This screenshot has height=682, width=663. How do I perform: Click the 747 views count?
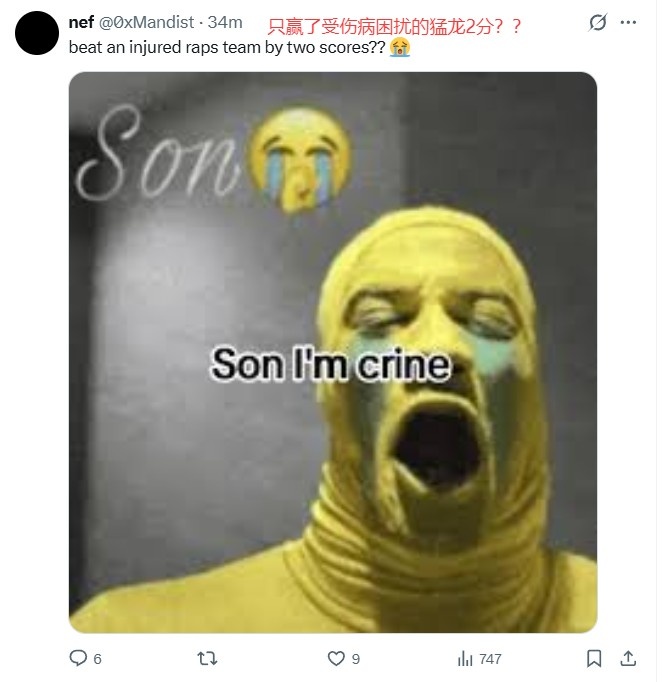point(490,659)
